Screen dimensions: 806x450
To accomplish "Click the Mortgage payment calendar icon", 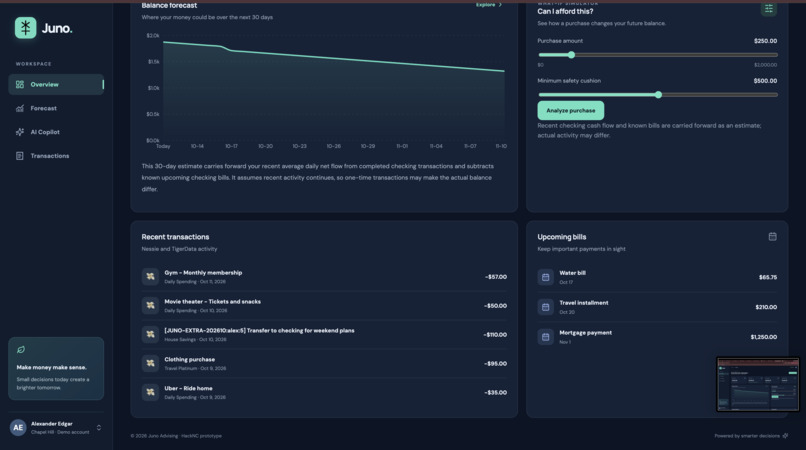I will coord(545,337).
